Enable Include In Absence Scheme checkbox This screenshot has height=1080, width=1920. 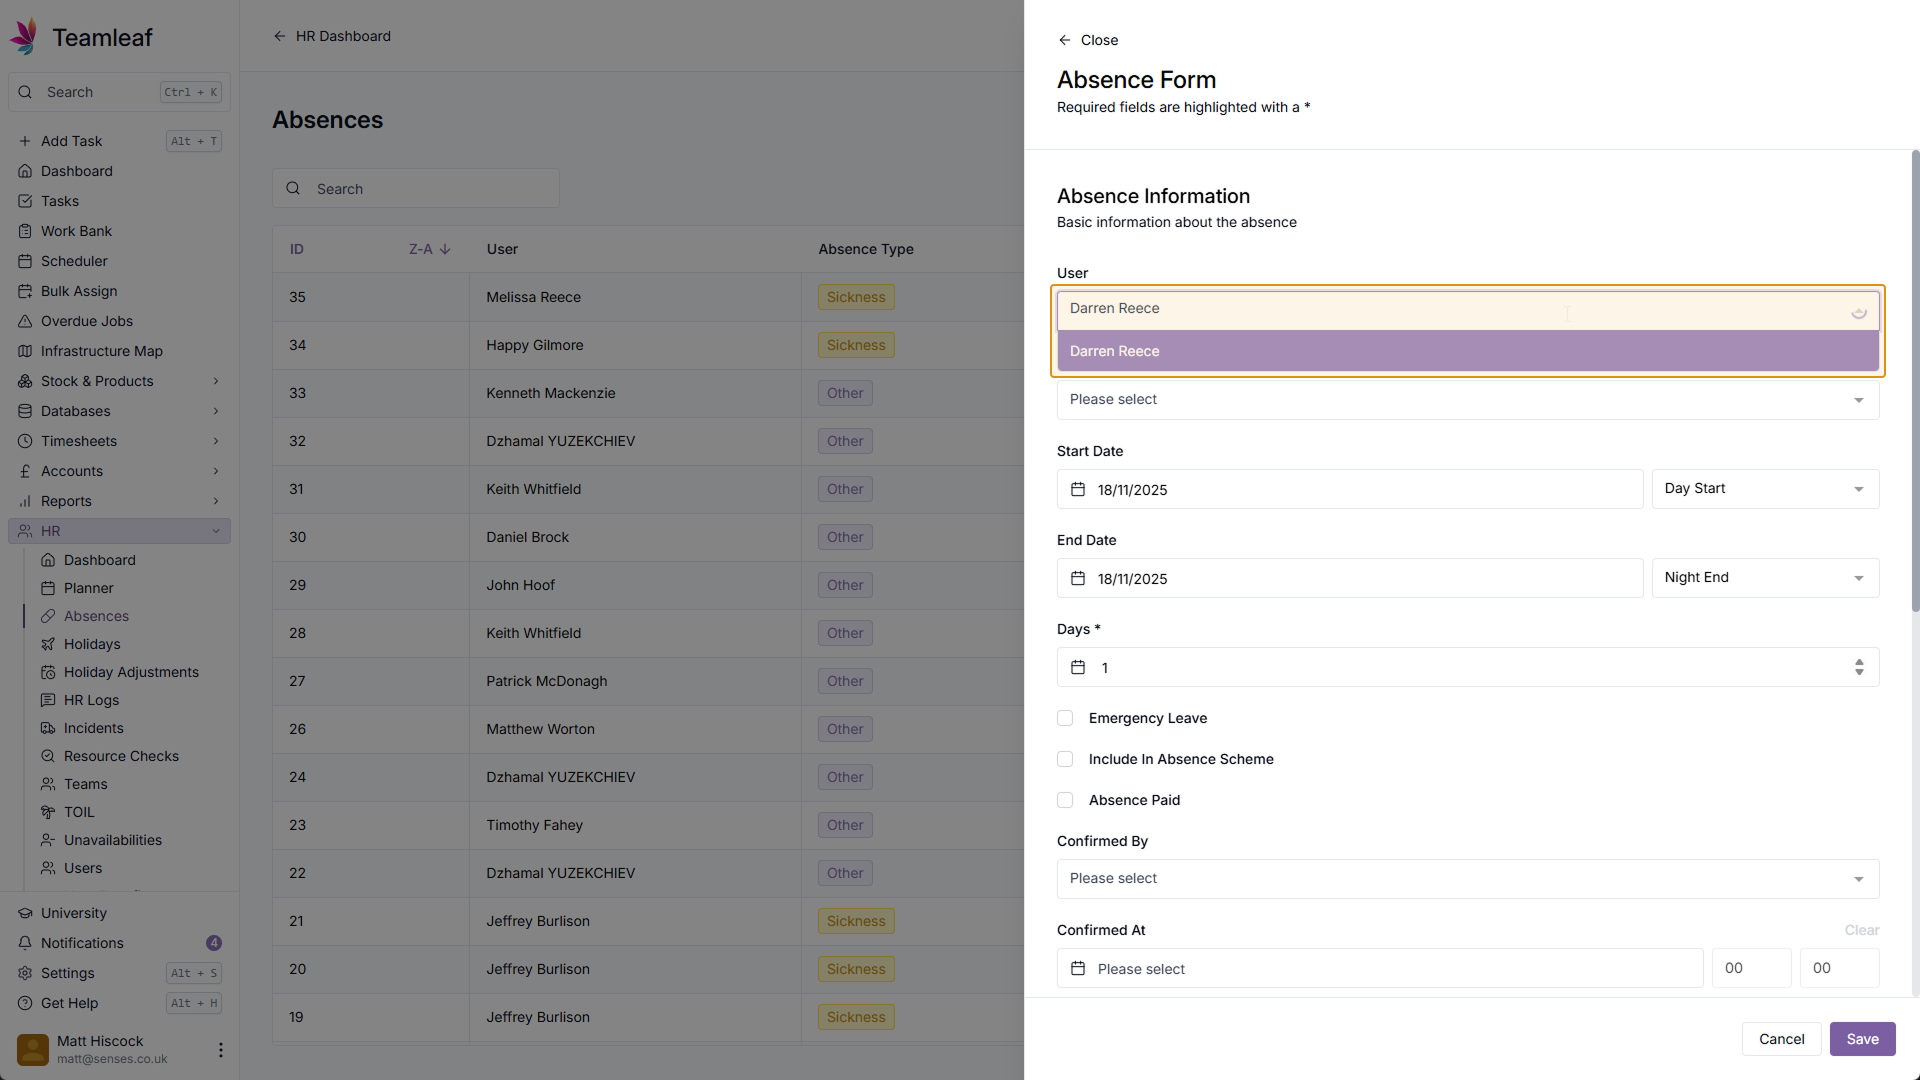click(x=1065, y=759)
